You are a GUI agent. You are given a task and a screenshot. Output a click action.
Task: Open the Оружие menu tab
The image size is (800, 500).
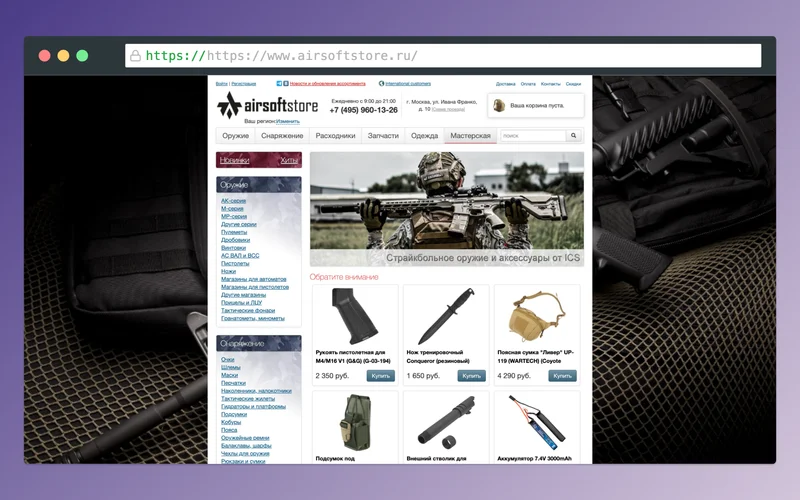tap(235, 136)
